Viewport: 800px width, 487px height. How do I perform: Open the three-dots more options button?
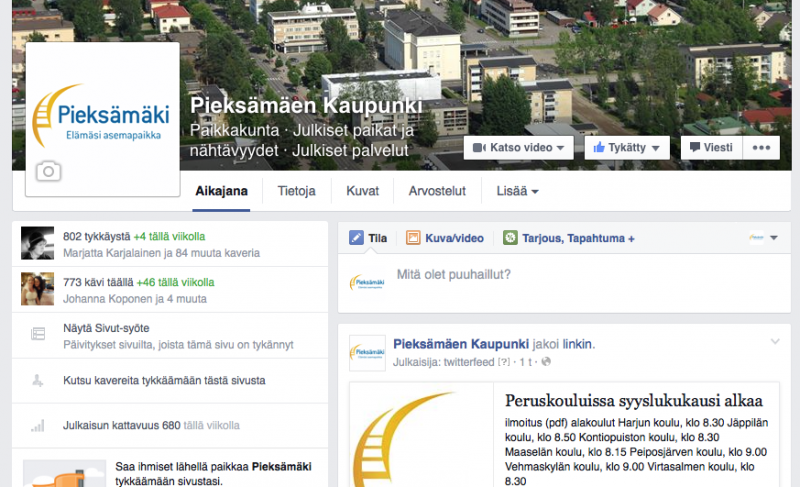click(x=761, y=147)
